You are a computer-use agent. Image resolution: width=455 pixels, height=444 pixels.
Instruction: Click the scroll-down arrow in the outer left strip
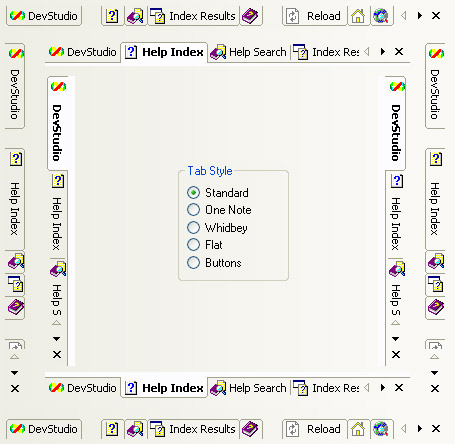(x=14, y=373)
